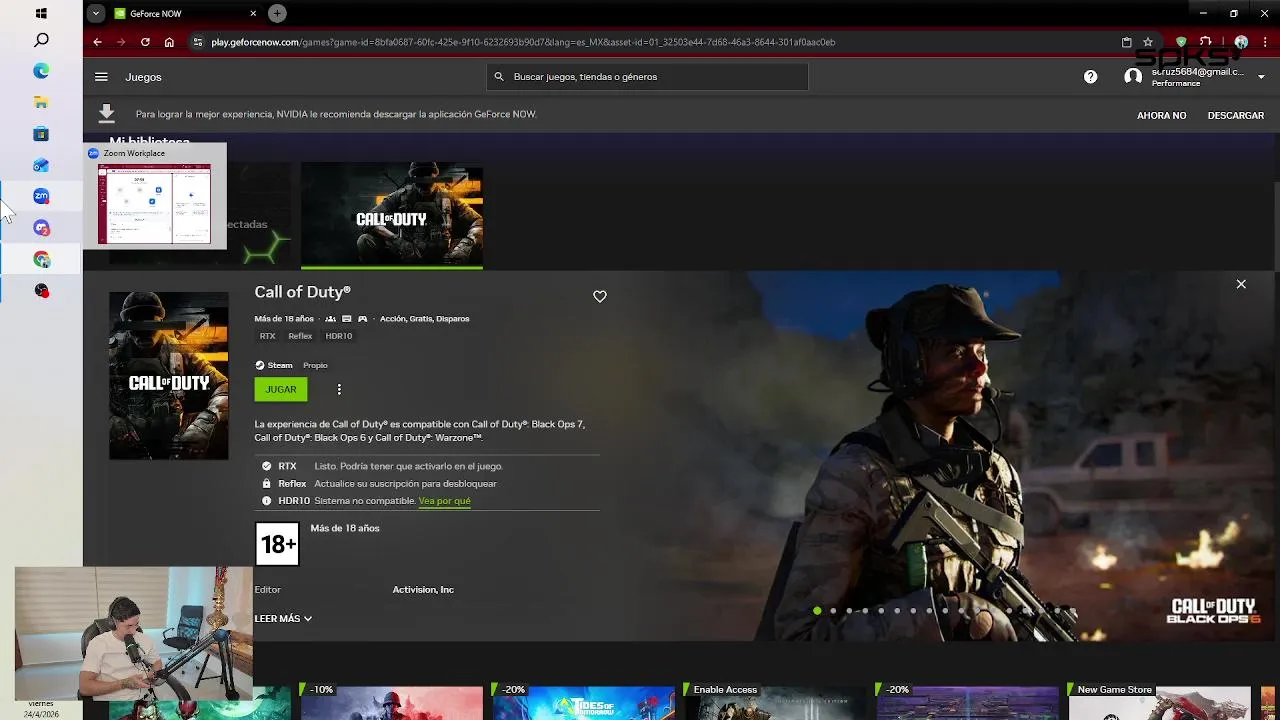Click the HDR10 tag chip
This screenshot has width=1280, height=720.
pos(339,336)
